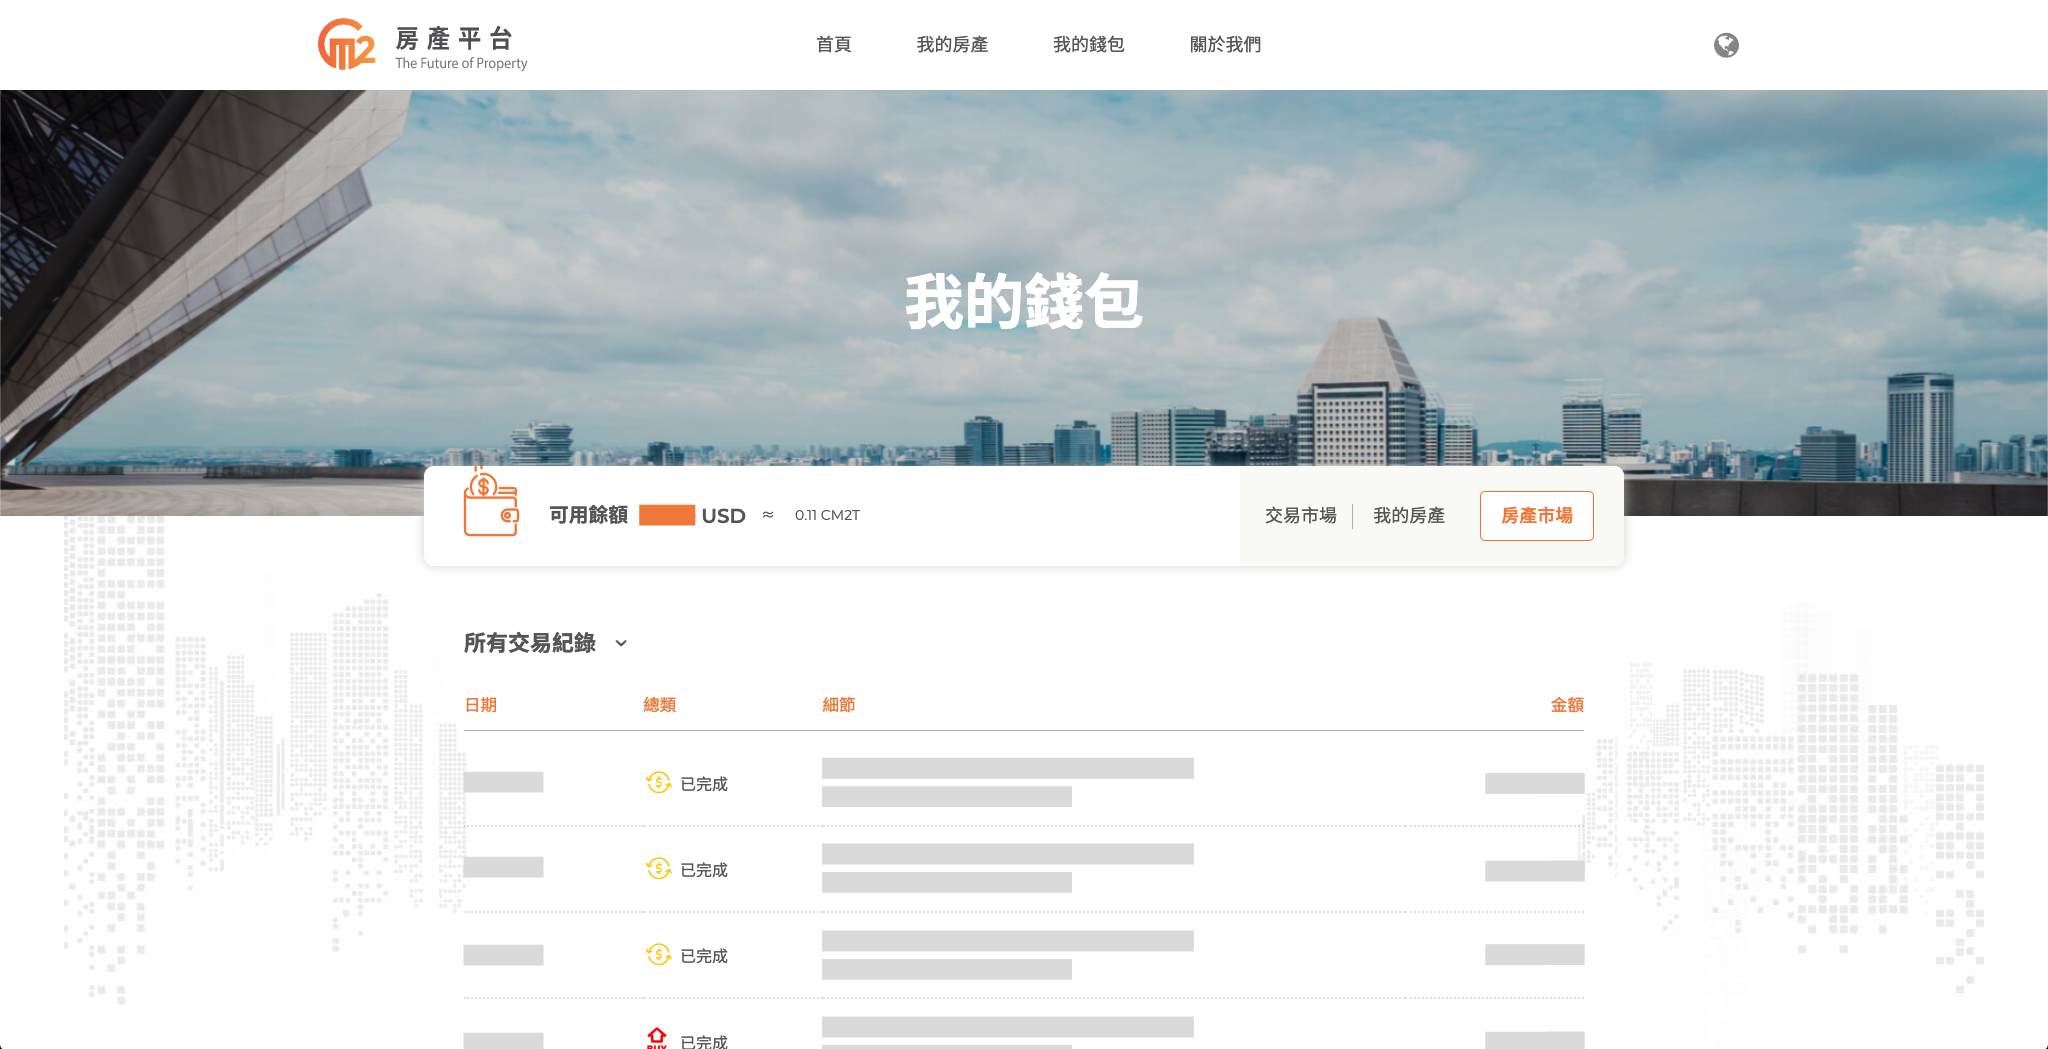Click the CM2 logo icon
The width and height of the screenshot is (2048, 1049).
pyautogui.click(x=346, y=45)
